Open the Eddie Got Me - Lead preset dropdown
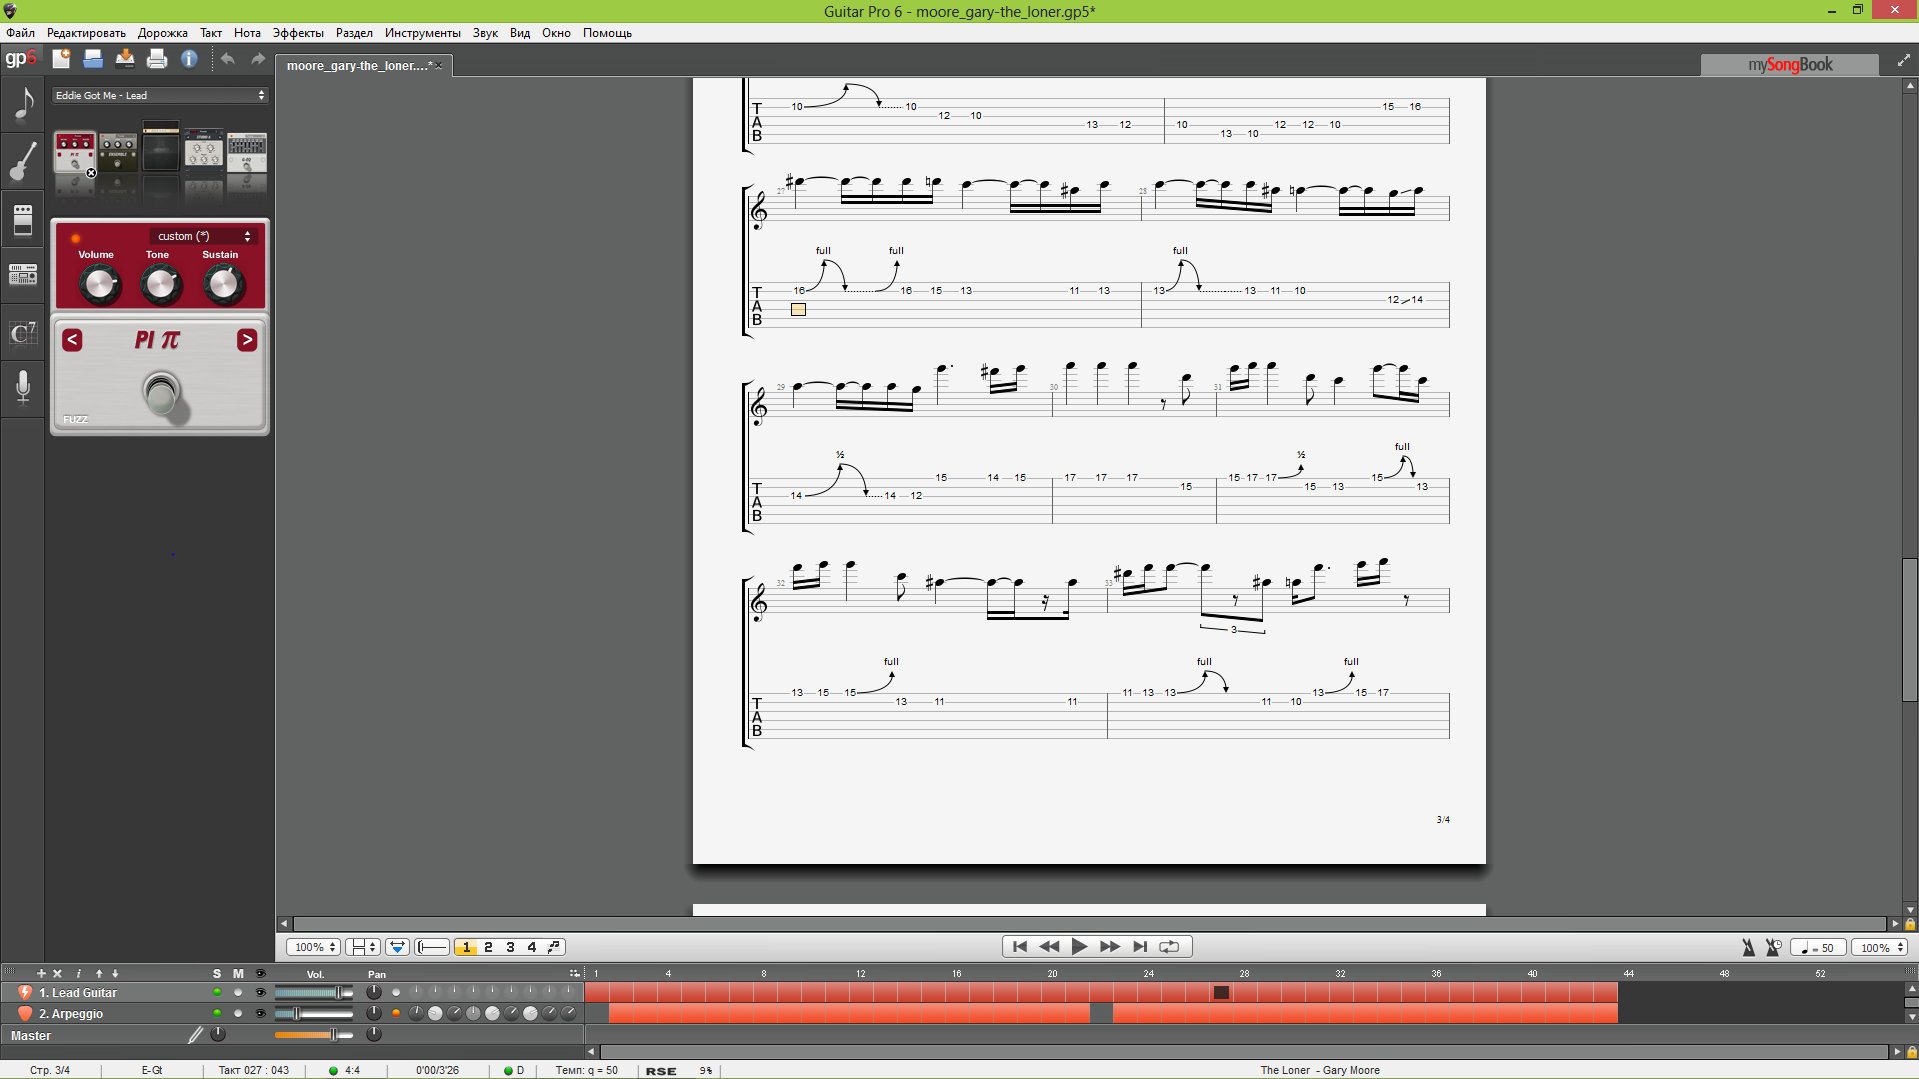1919x1079 pixels. [160, 95]
